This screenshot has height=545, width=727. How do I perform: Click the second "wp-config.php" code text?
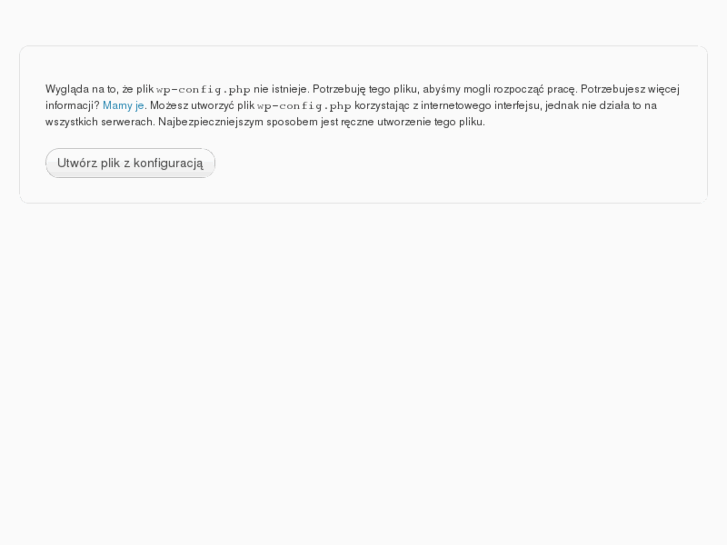304,106
